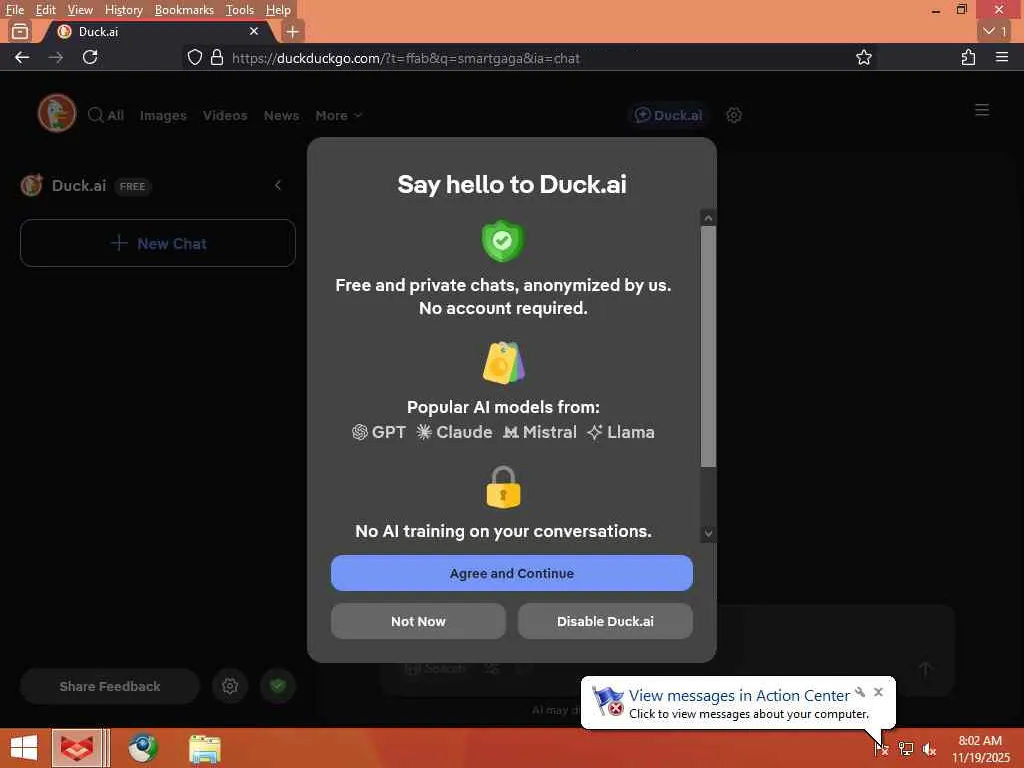Click the Duck.ai pill button in header
This screenshot has height=768, width=1024.
pyautogui.click(x=669, y=115)
